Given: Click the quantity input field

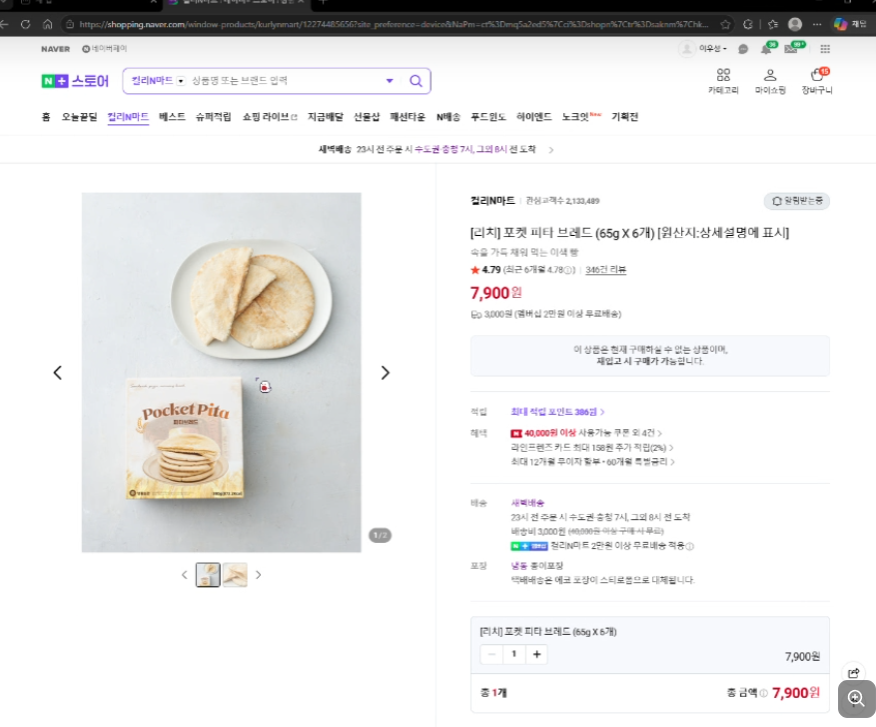Looking at the screenshot, I should pos(514,654).
